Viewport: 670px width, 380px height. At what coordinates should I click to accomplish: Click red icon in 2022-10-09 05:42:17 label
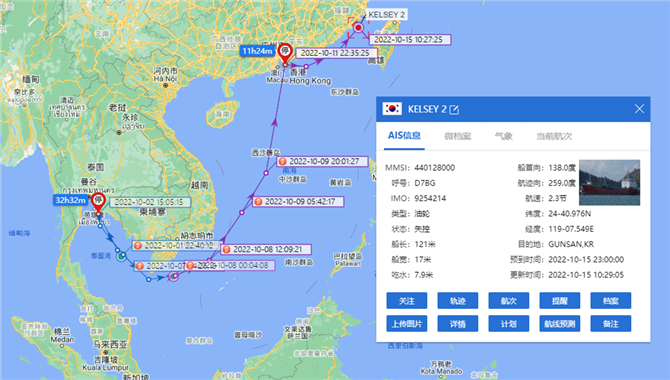coord(258,202)
